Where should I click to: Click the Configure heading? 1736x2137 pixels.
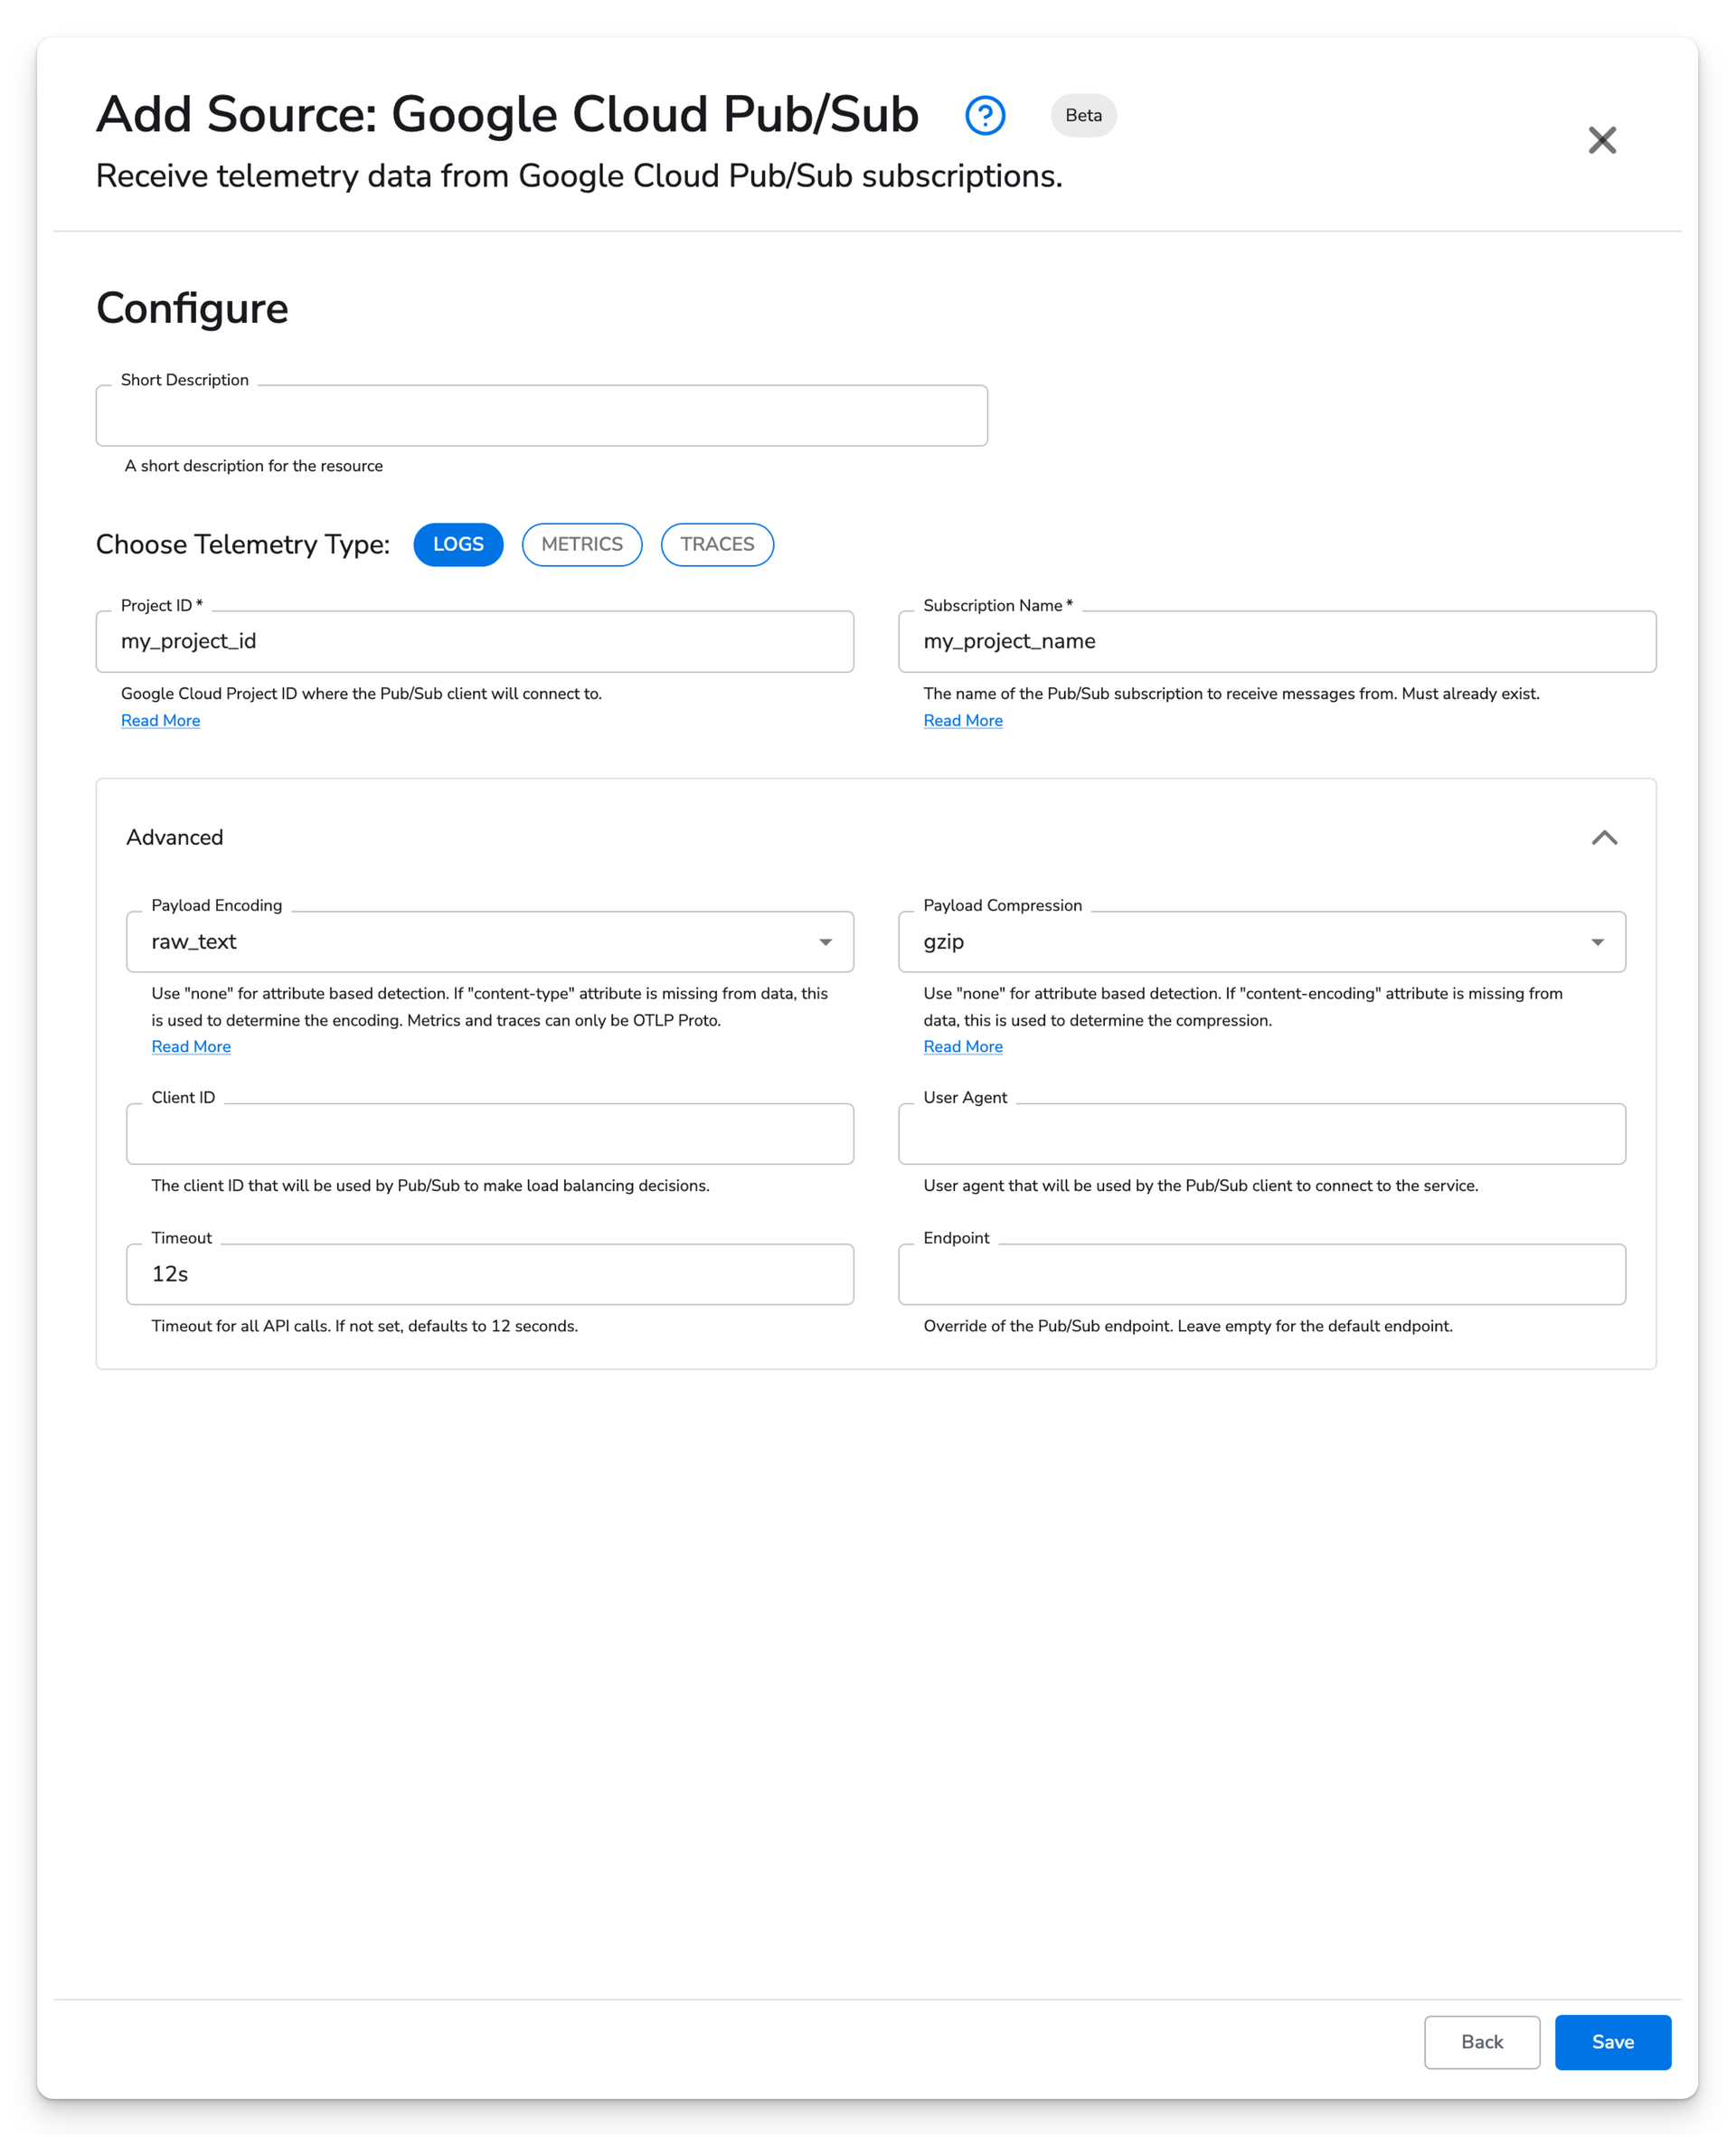tap(192, 308)
